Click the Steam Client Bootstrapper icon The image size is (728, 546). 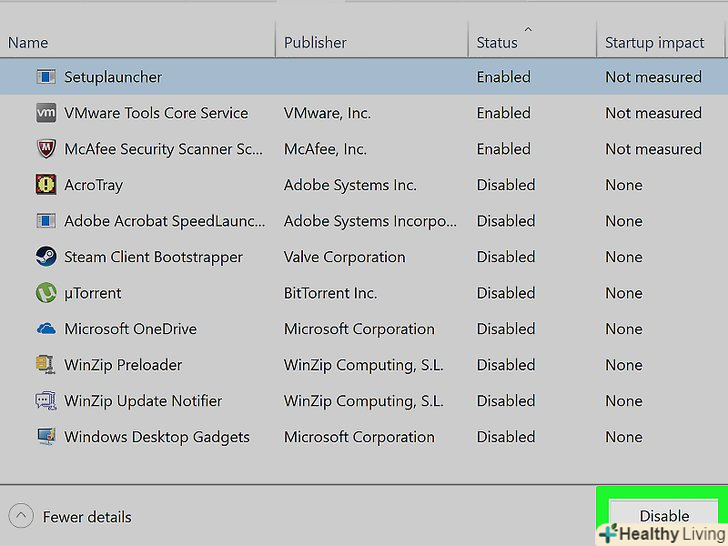point(46,257)
